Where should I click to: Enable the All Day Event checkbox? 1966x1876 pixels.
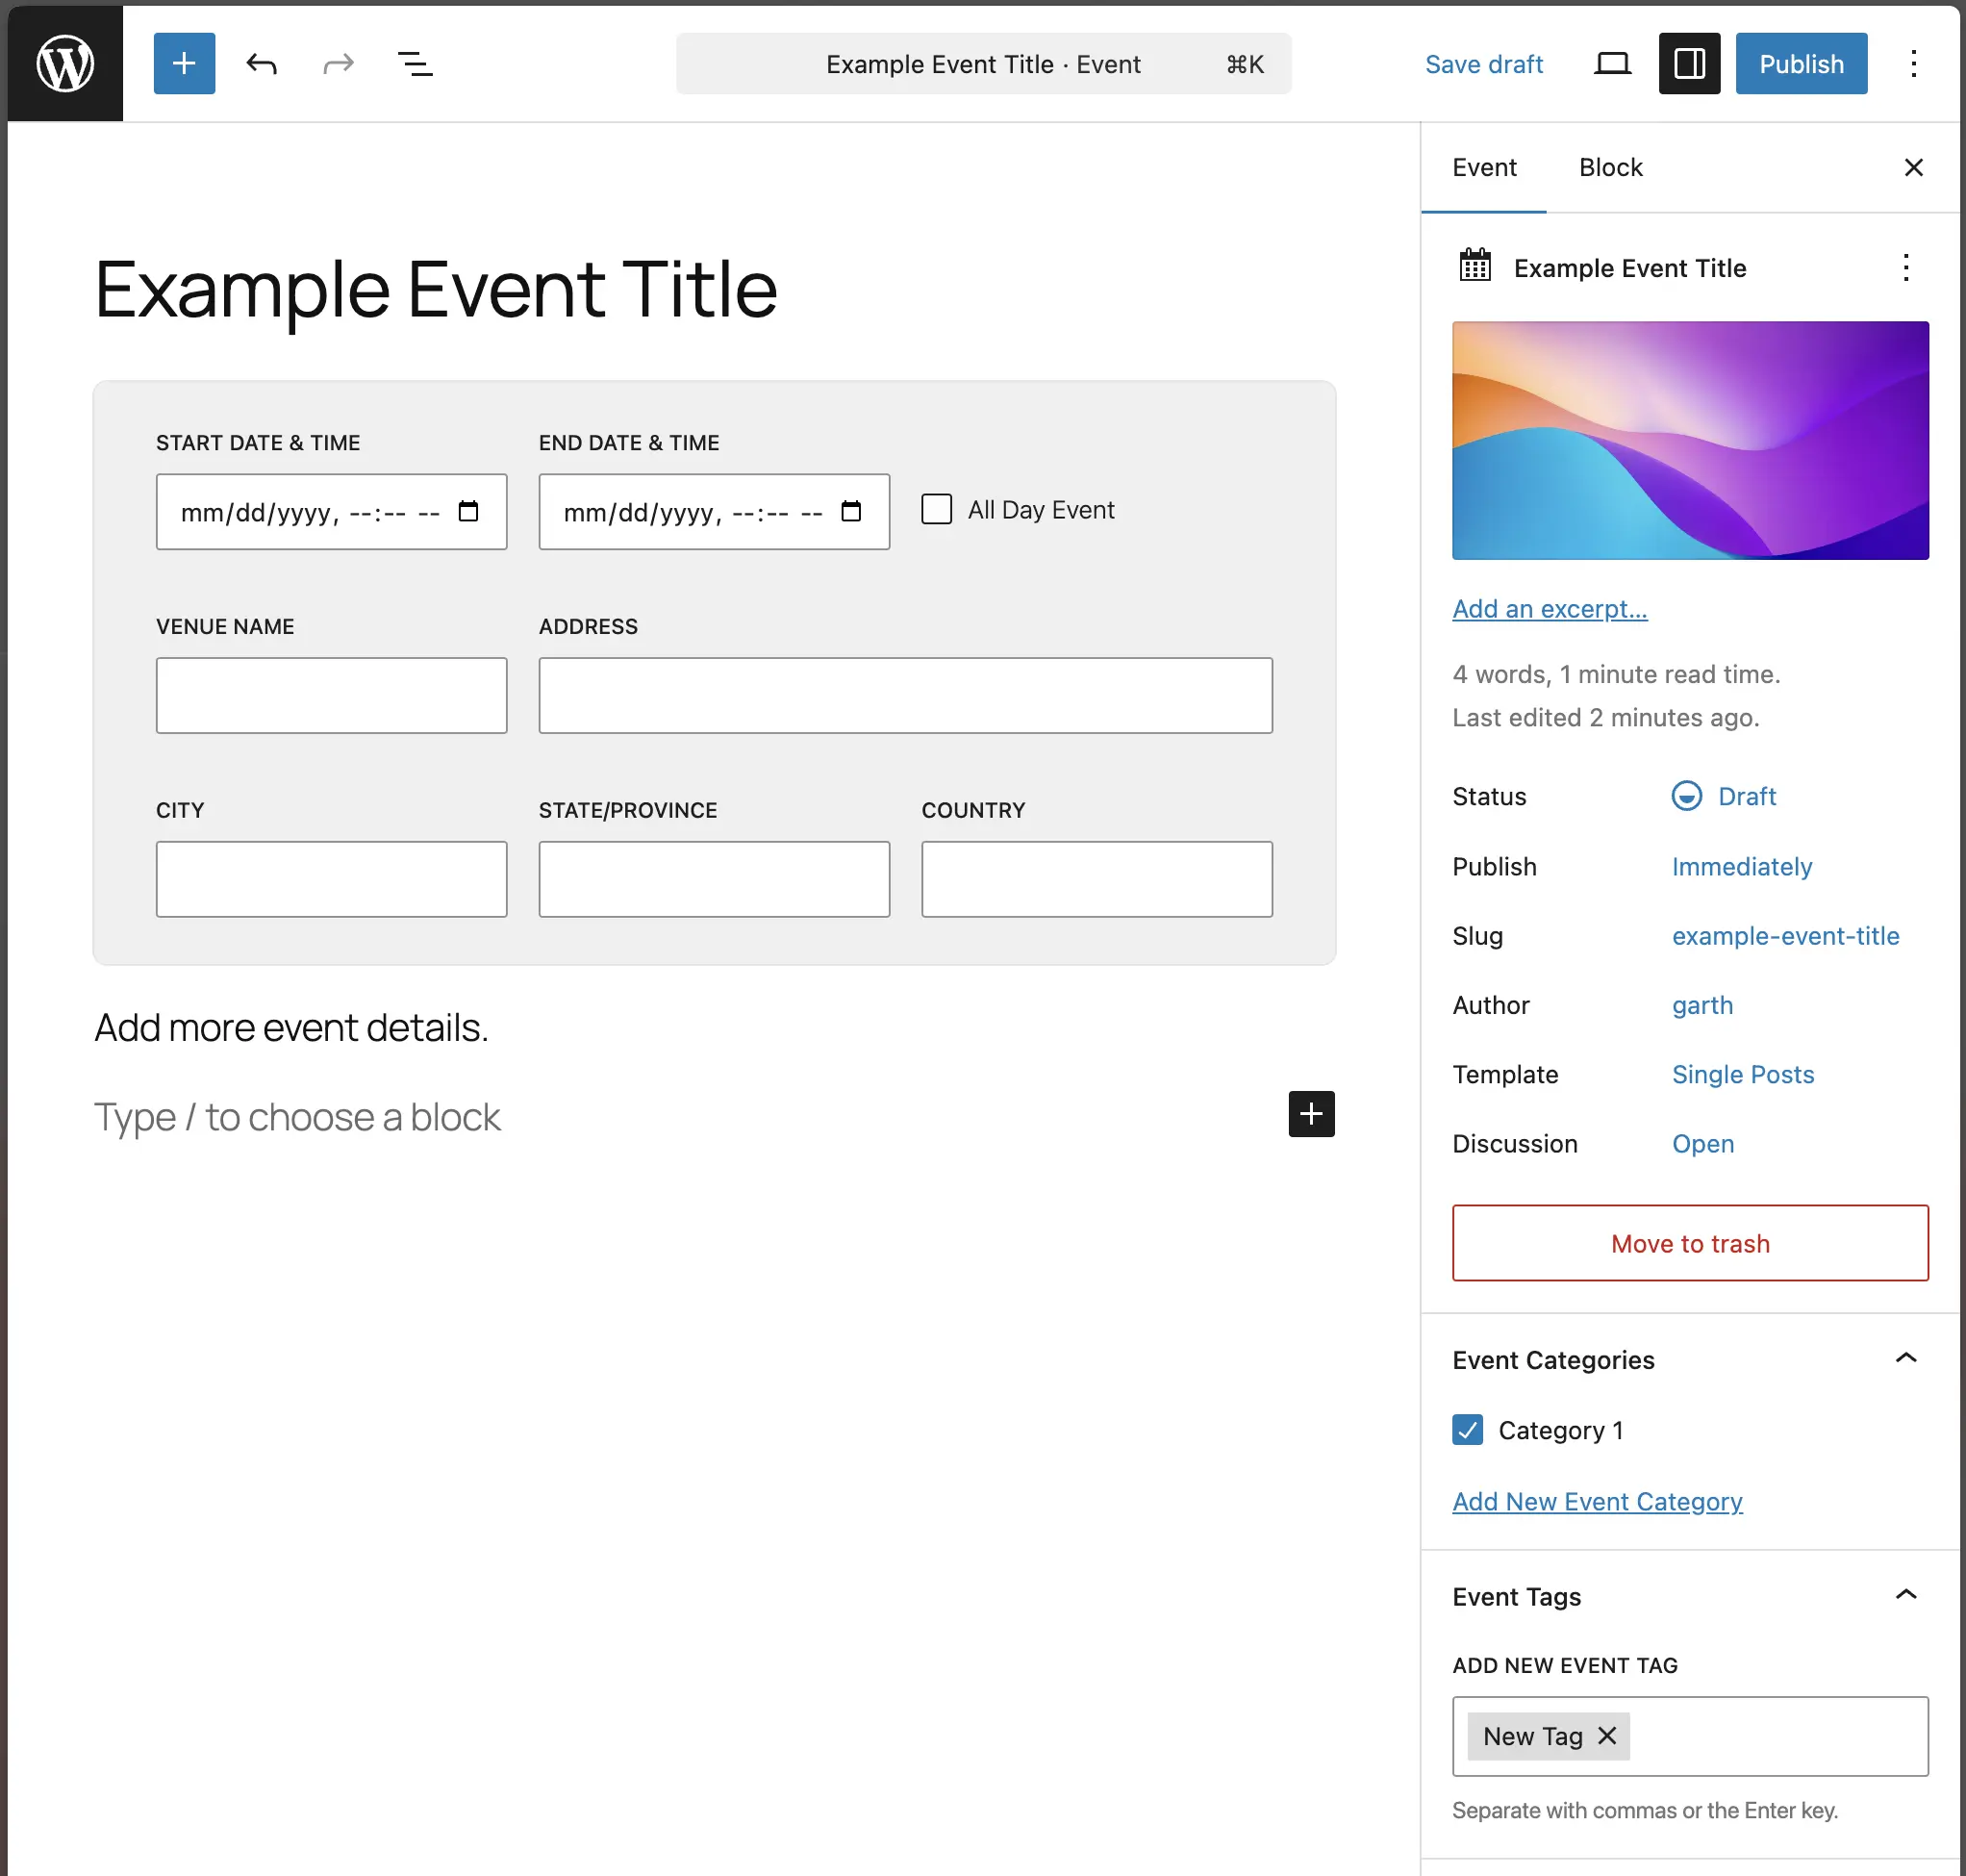pos(936,509)
